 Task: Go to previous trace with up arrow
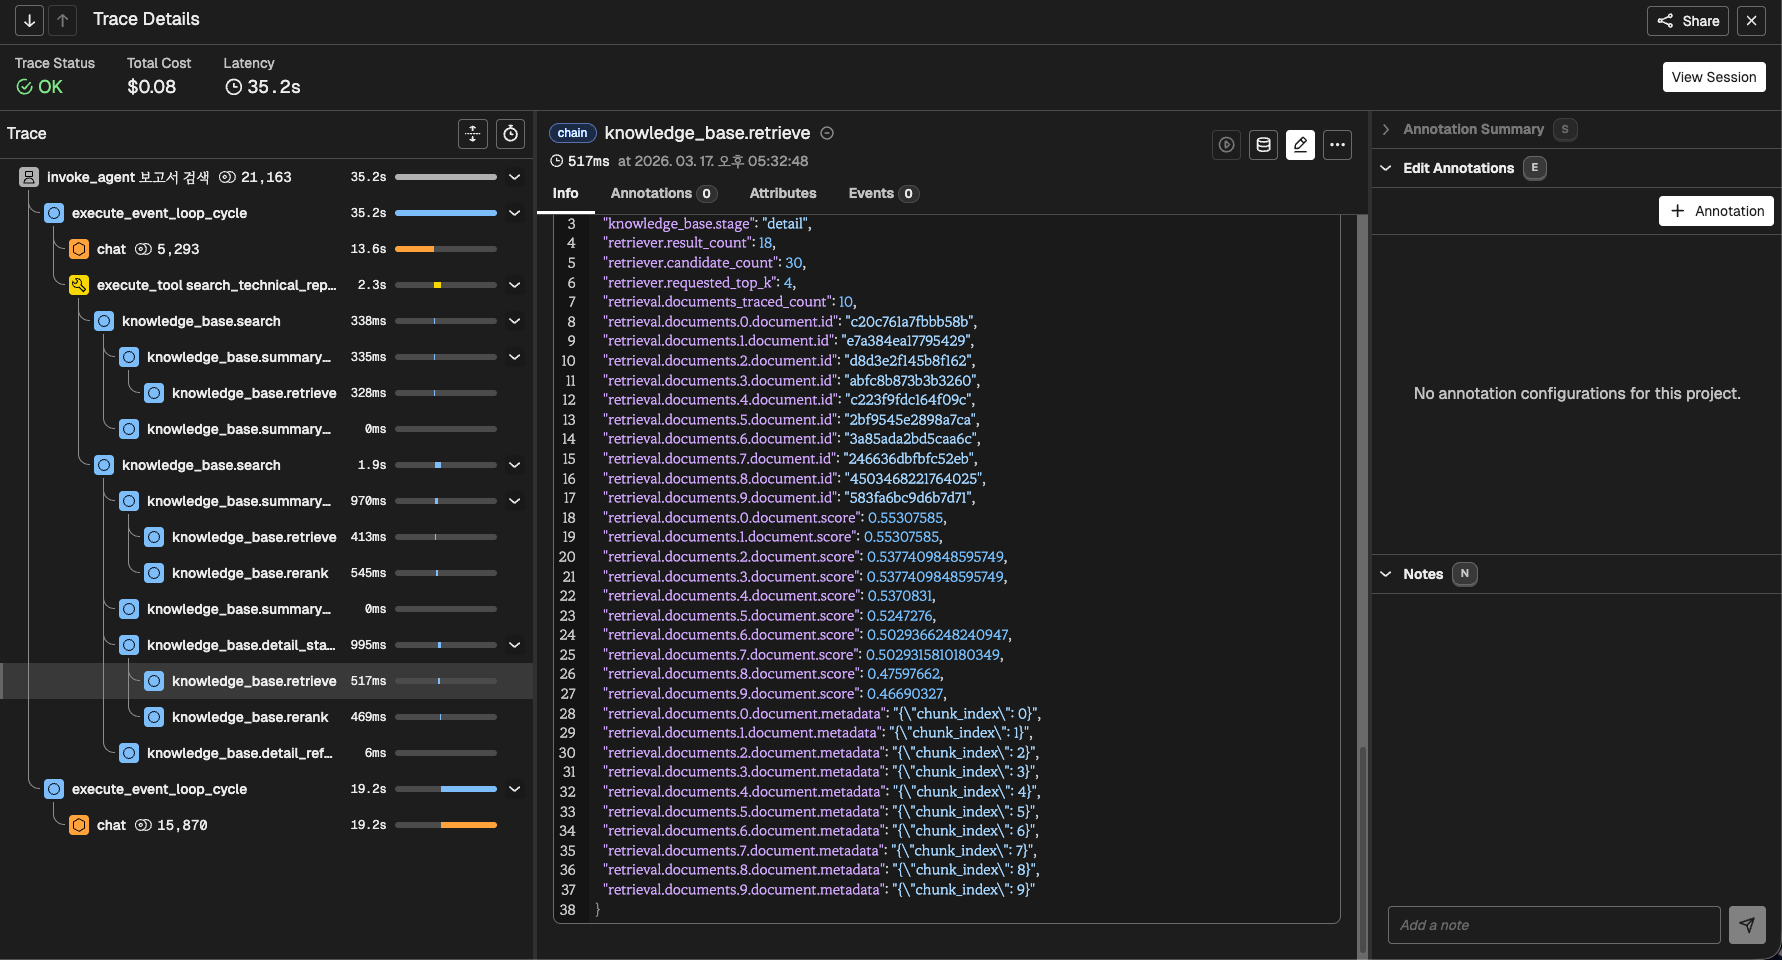point(62,20)
